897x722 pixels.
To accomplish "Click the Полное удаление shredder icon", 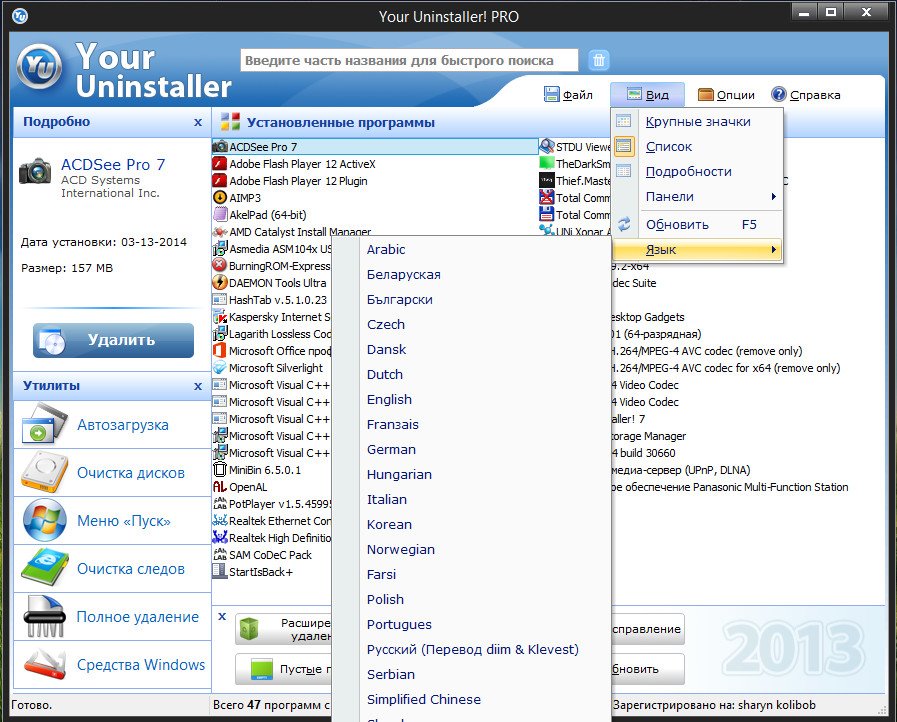I will tap(44, 616).
